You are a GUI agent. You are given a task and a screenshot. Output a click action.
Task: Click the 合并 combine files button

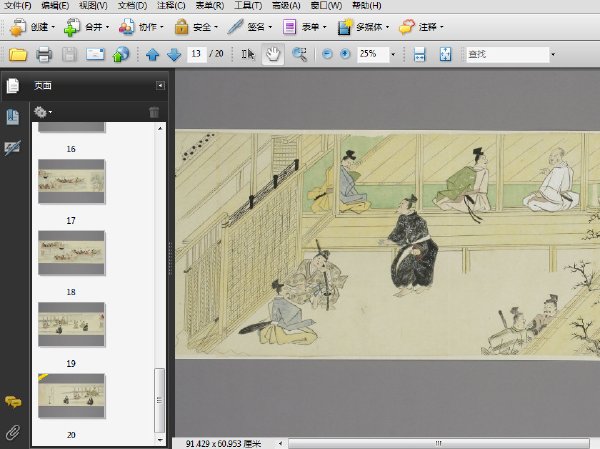tap(86, 27)
